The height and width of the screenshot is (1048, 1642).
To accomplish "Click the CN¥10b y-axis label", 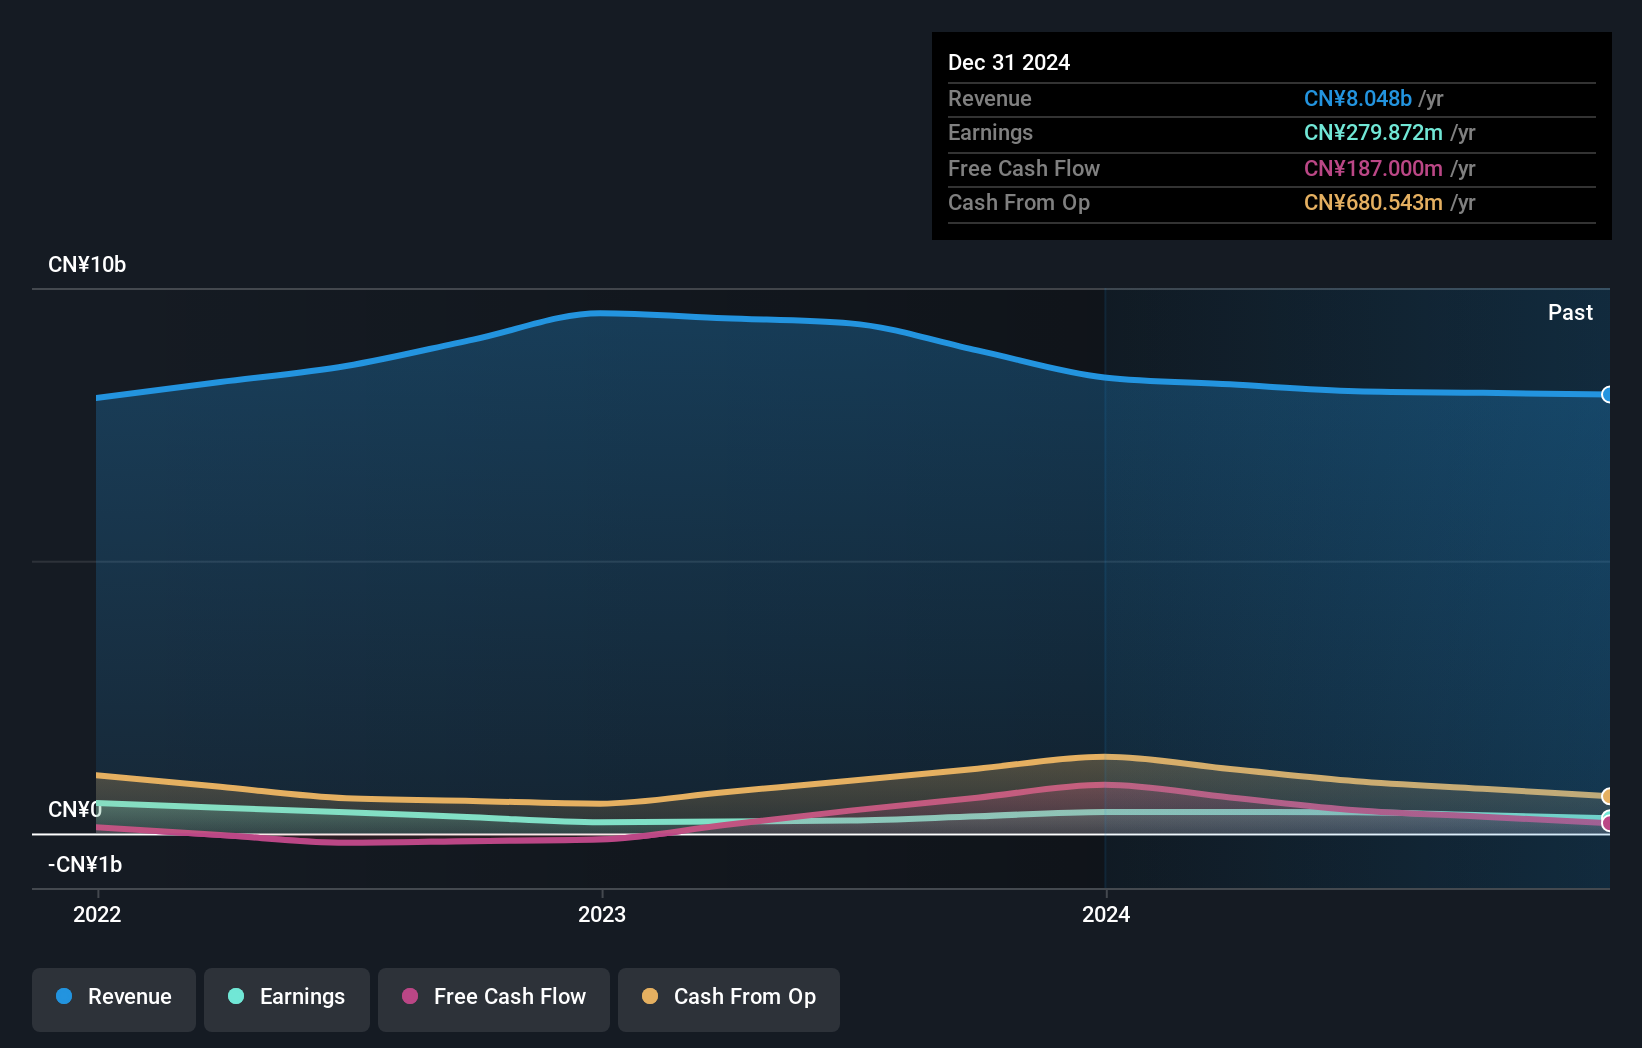I will pos(87,265).
